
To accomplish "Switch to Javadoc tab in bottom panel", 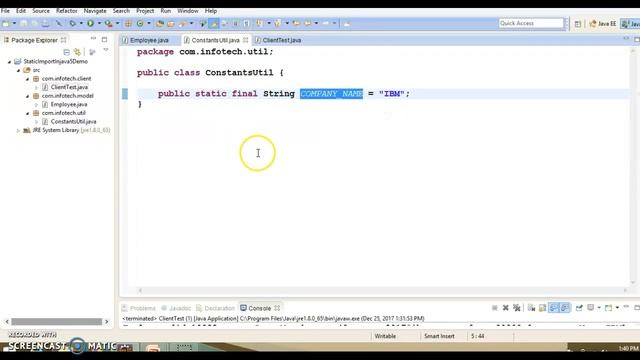I will click(176, 308).
